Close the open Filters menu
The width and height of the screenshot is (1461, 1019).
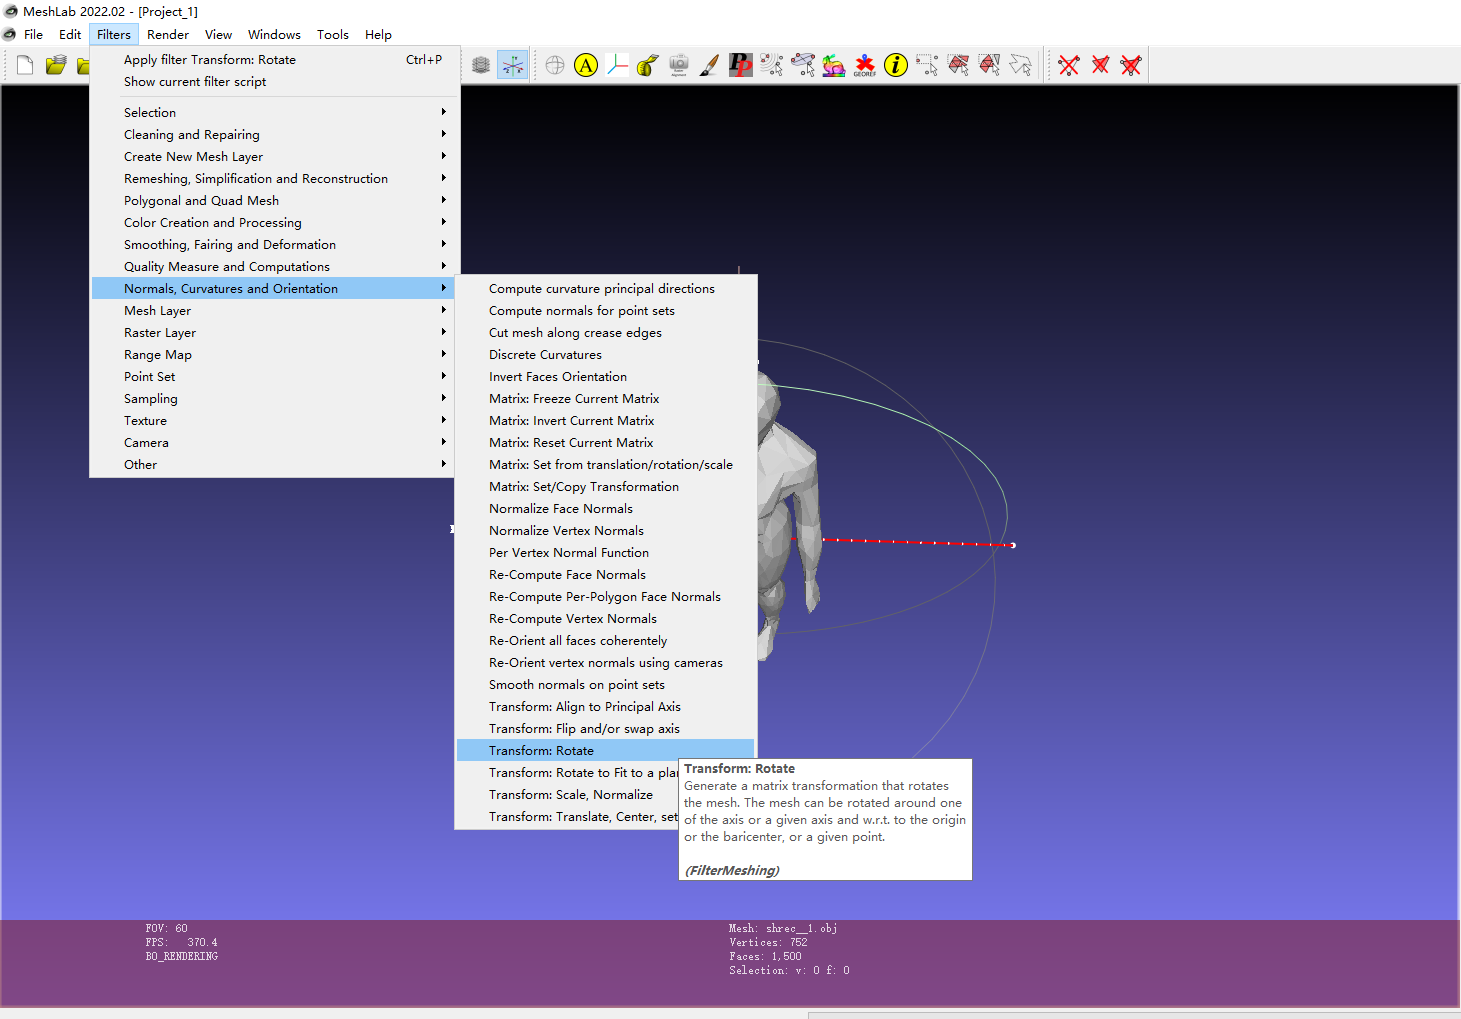pos(114,34)
